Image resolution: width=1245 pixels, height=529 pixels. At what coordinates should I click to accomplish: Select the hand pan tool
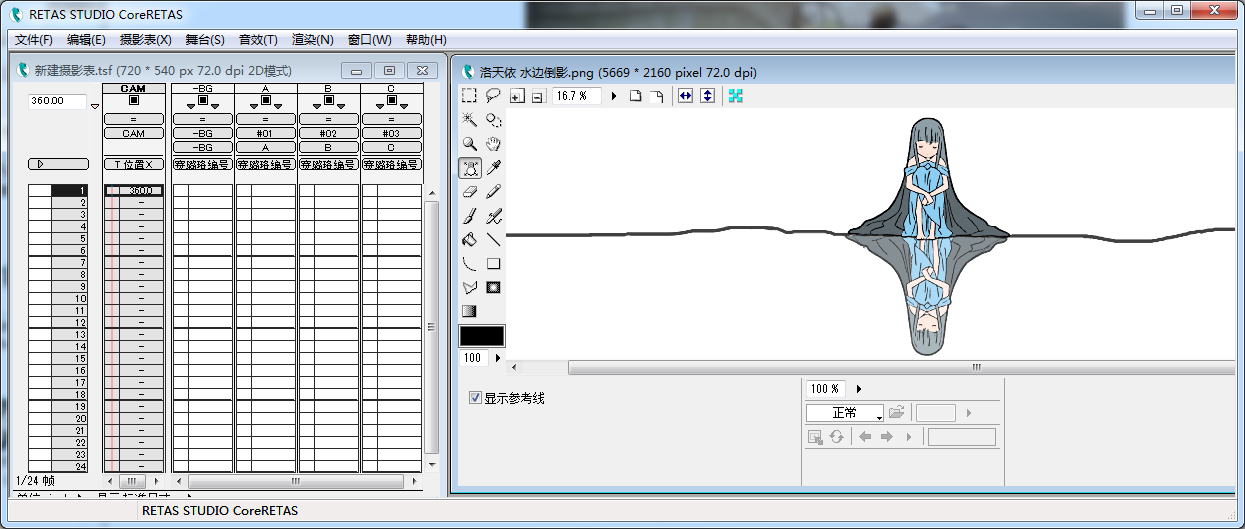(x=493, y=144)
